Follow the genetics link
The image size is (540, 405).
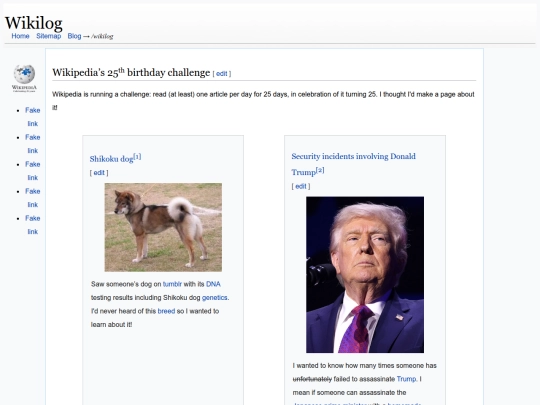click(215, 298)
